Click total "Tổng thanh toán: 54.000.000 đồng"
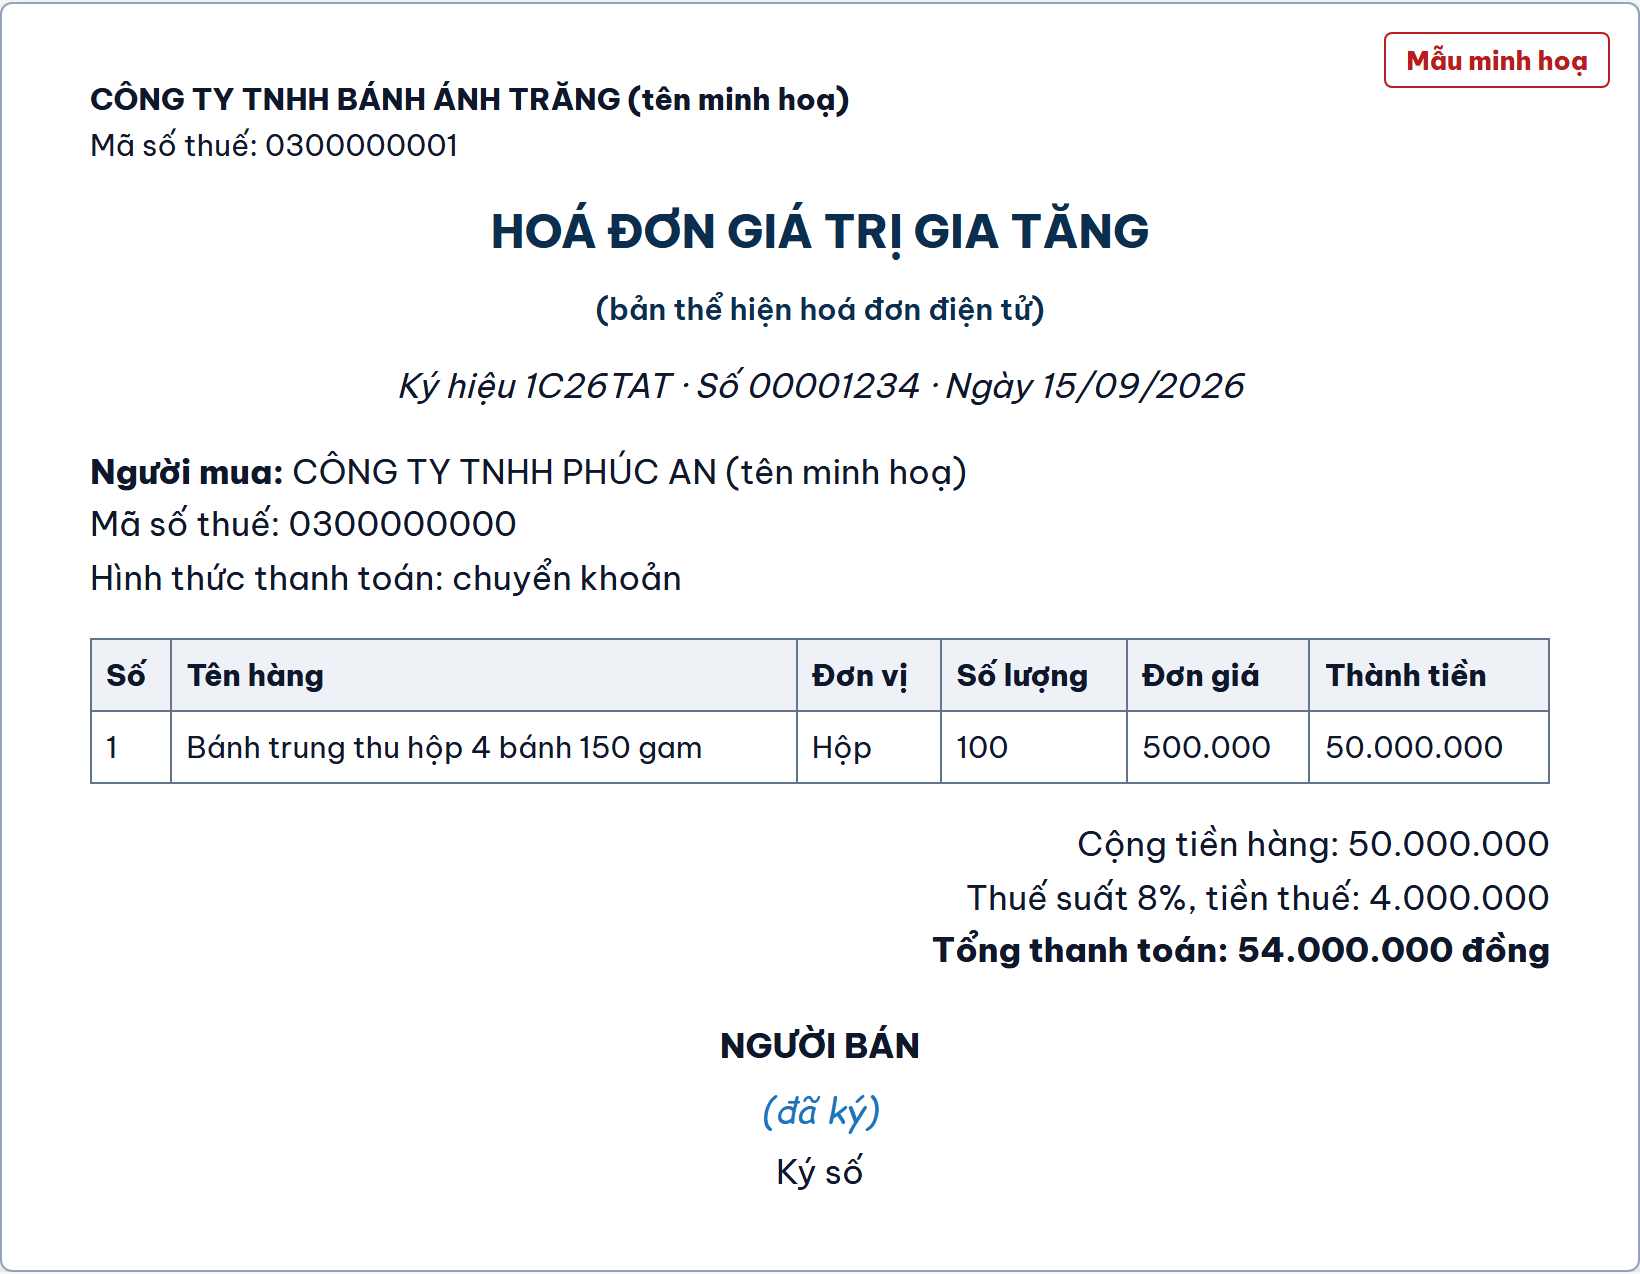This screenshot has height=1274, width=1640. [x=1241, y=950]
